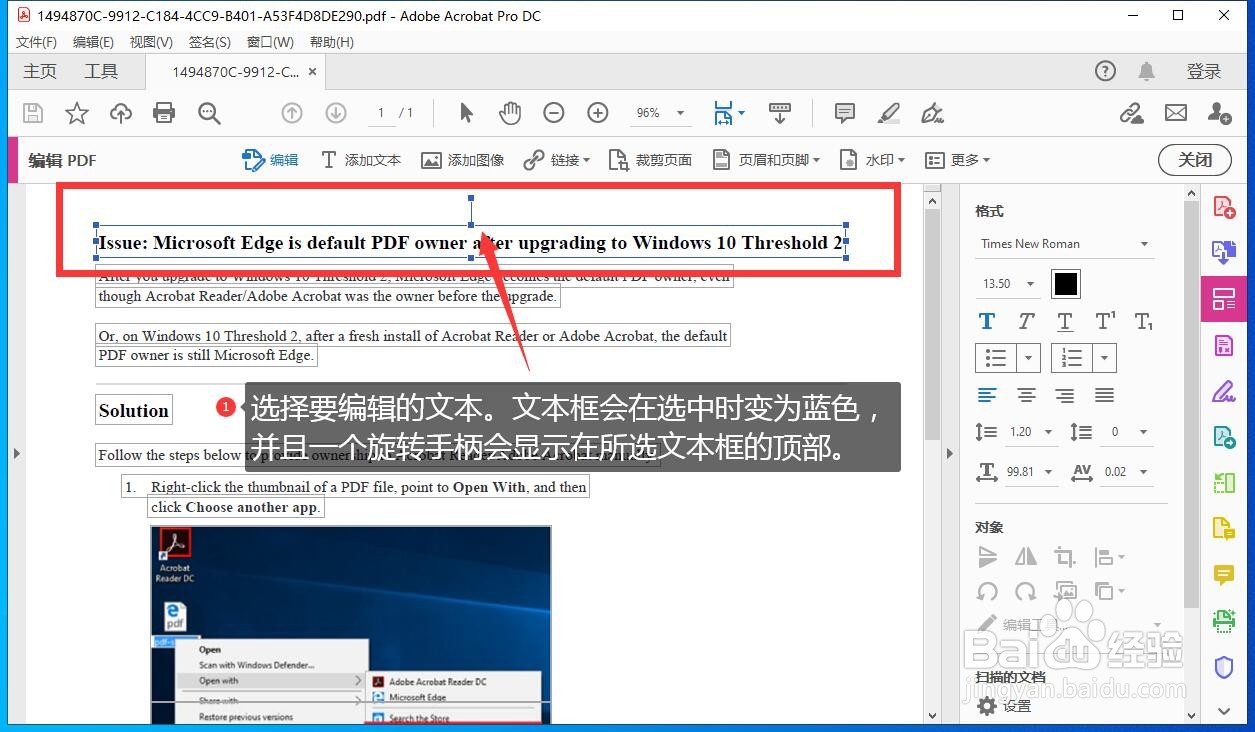Click the 关闭 button in the edit bar

(x=1195, y=160)
